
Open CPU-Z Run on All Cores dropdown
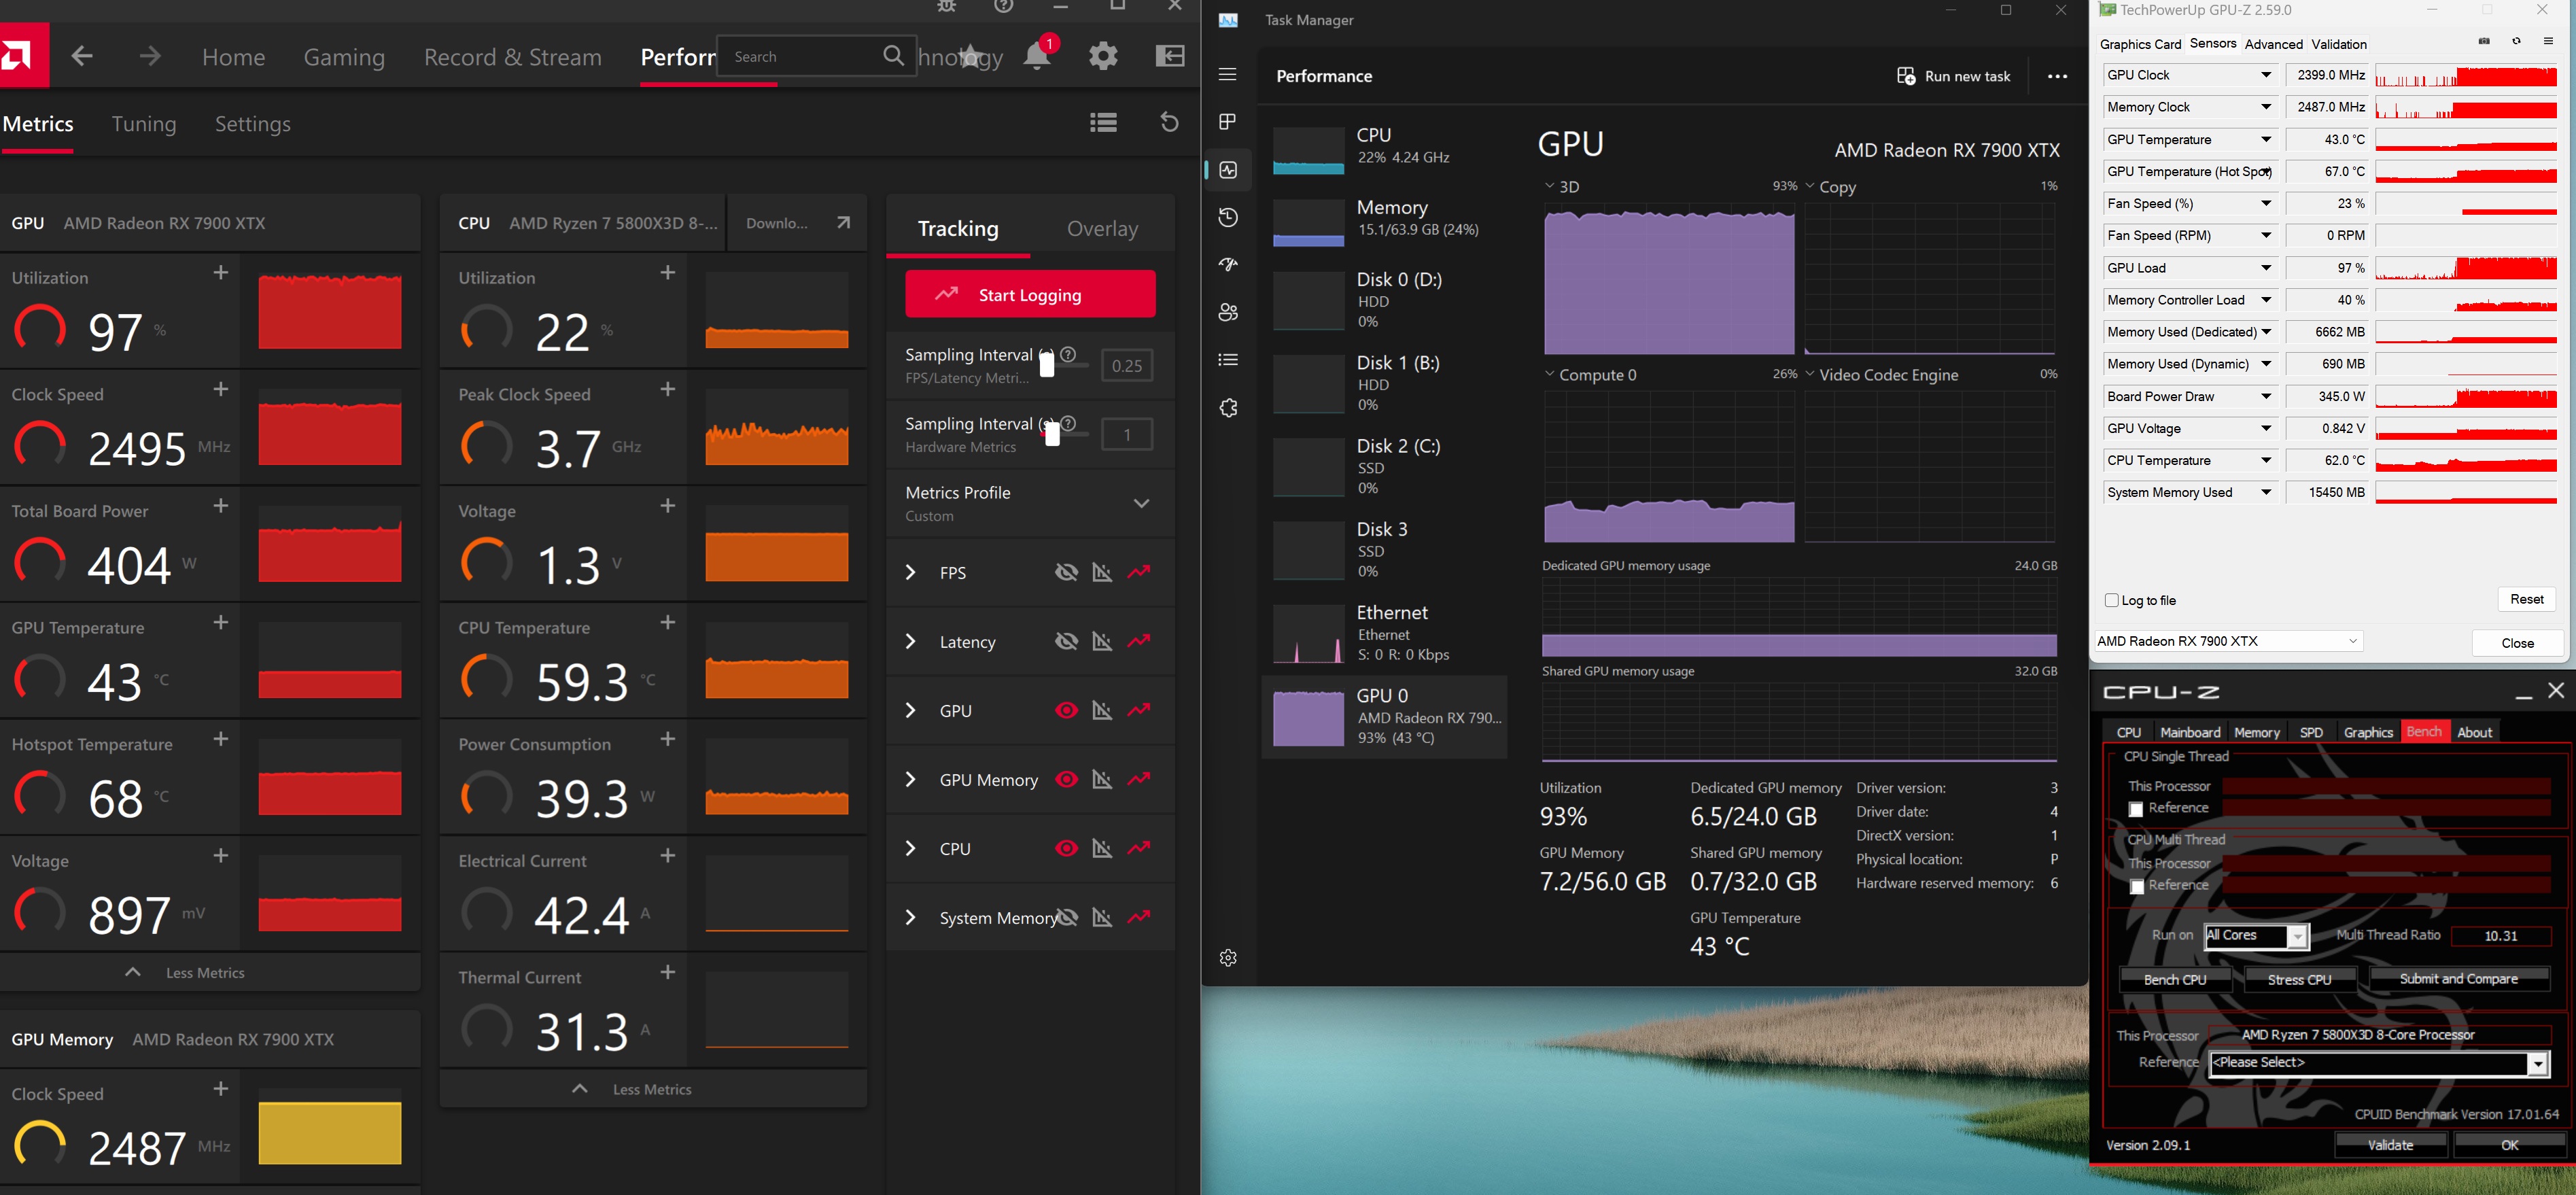[x=2257, y=936]
